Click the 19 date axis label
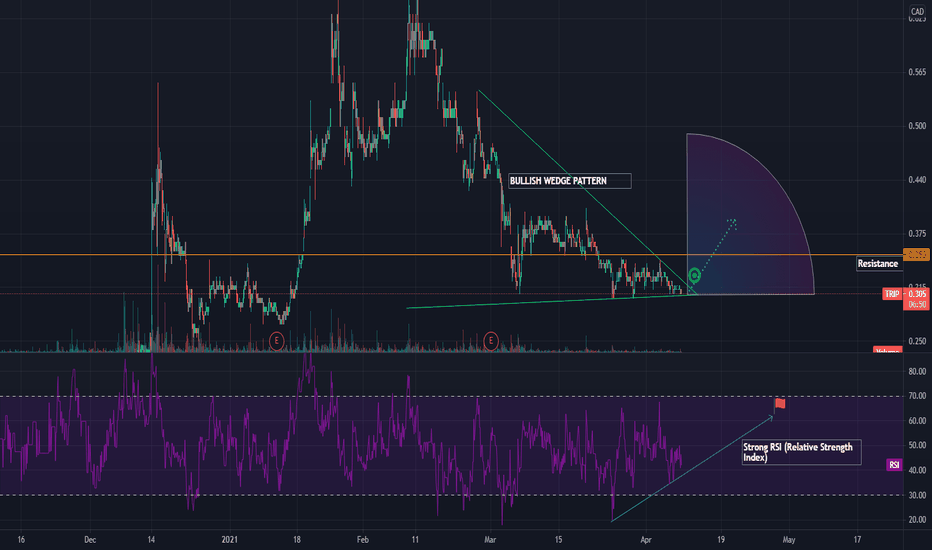The width and height of the screenshot is (932, 550). click(720, 540)
